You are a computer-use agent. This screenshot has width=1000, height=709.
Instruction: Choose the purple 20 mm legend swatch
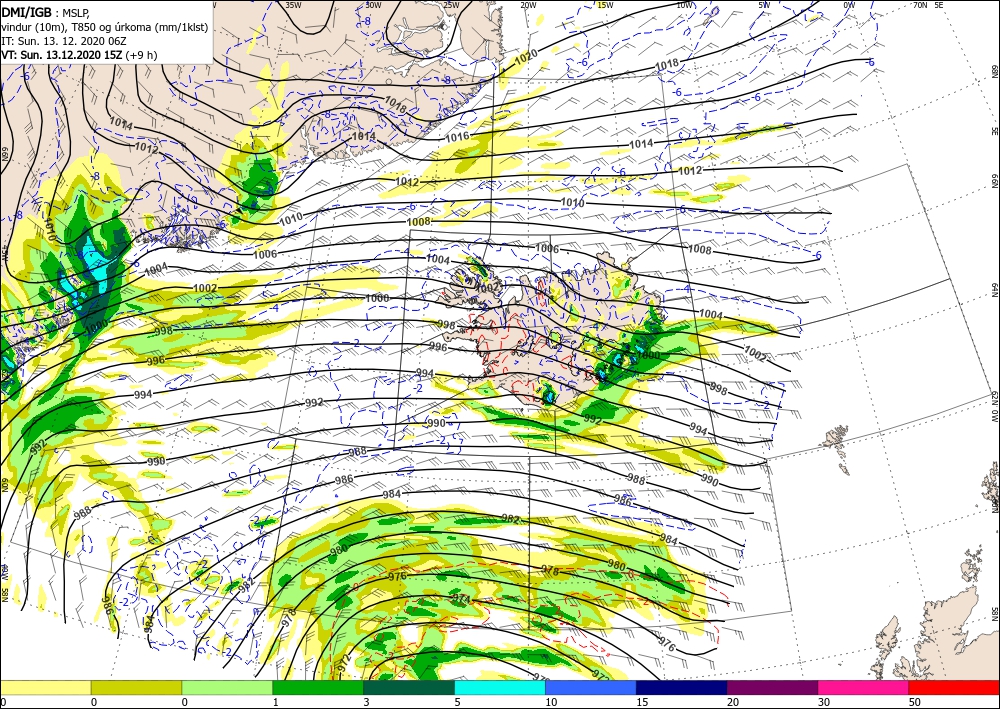(x=772, y=687)
